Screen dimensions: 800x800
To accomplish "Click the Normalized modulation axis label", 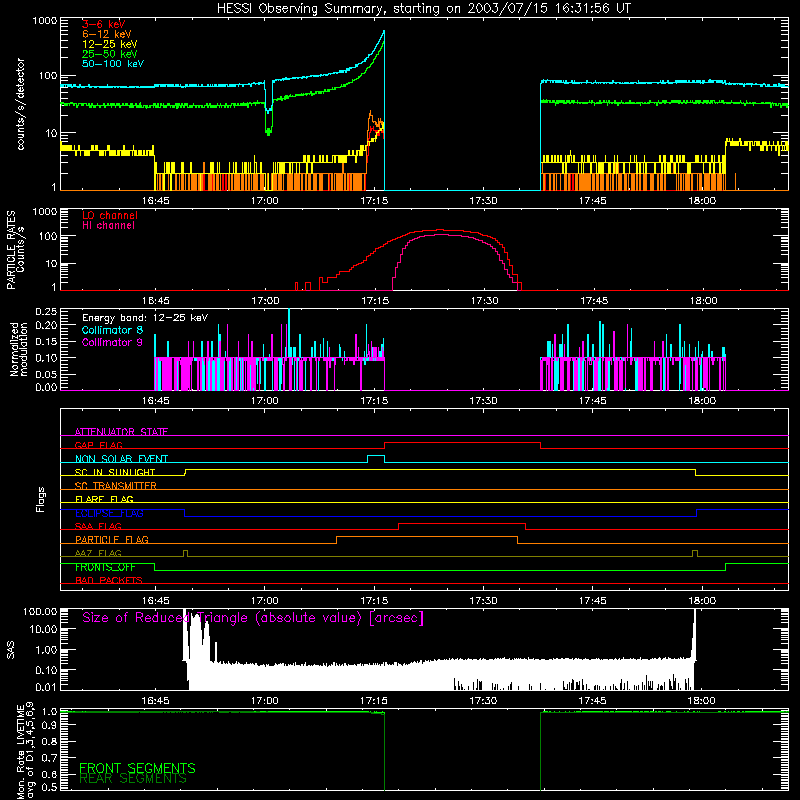I will coord(19,349).
